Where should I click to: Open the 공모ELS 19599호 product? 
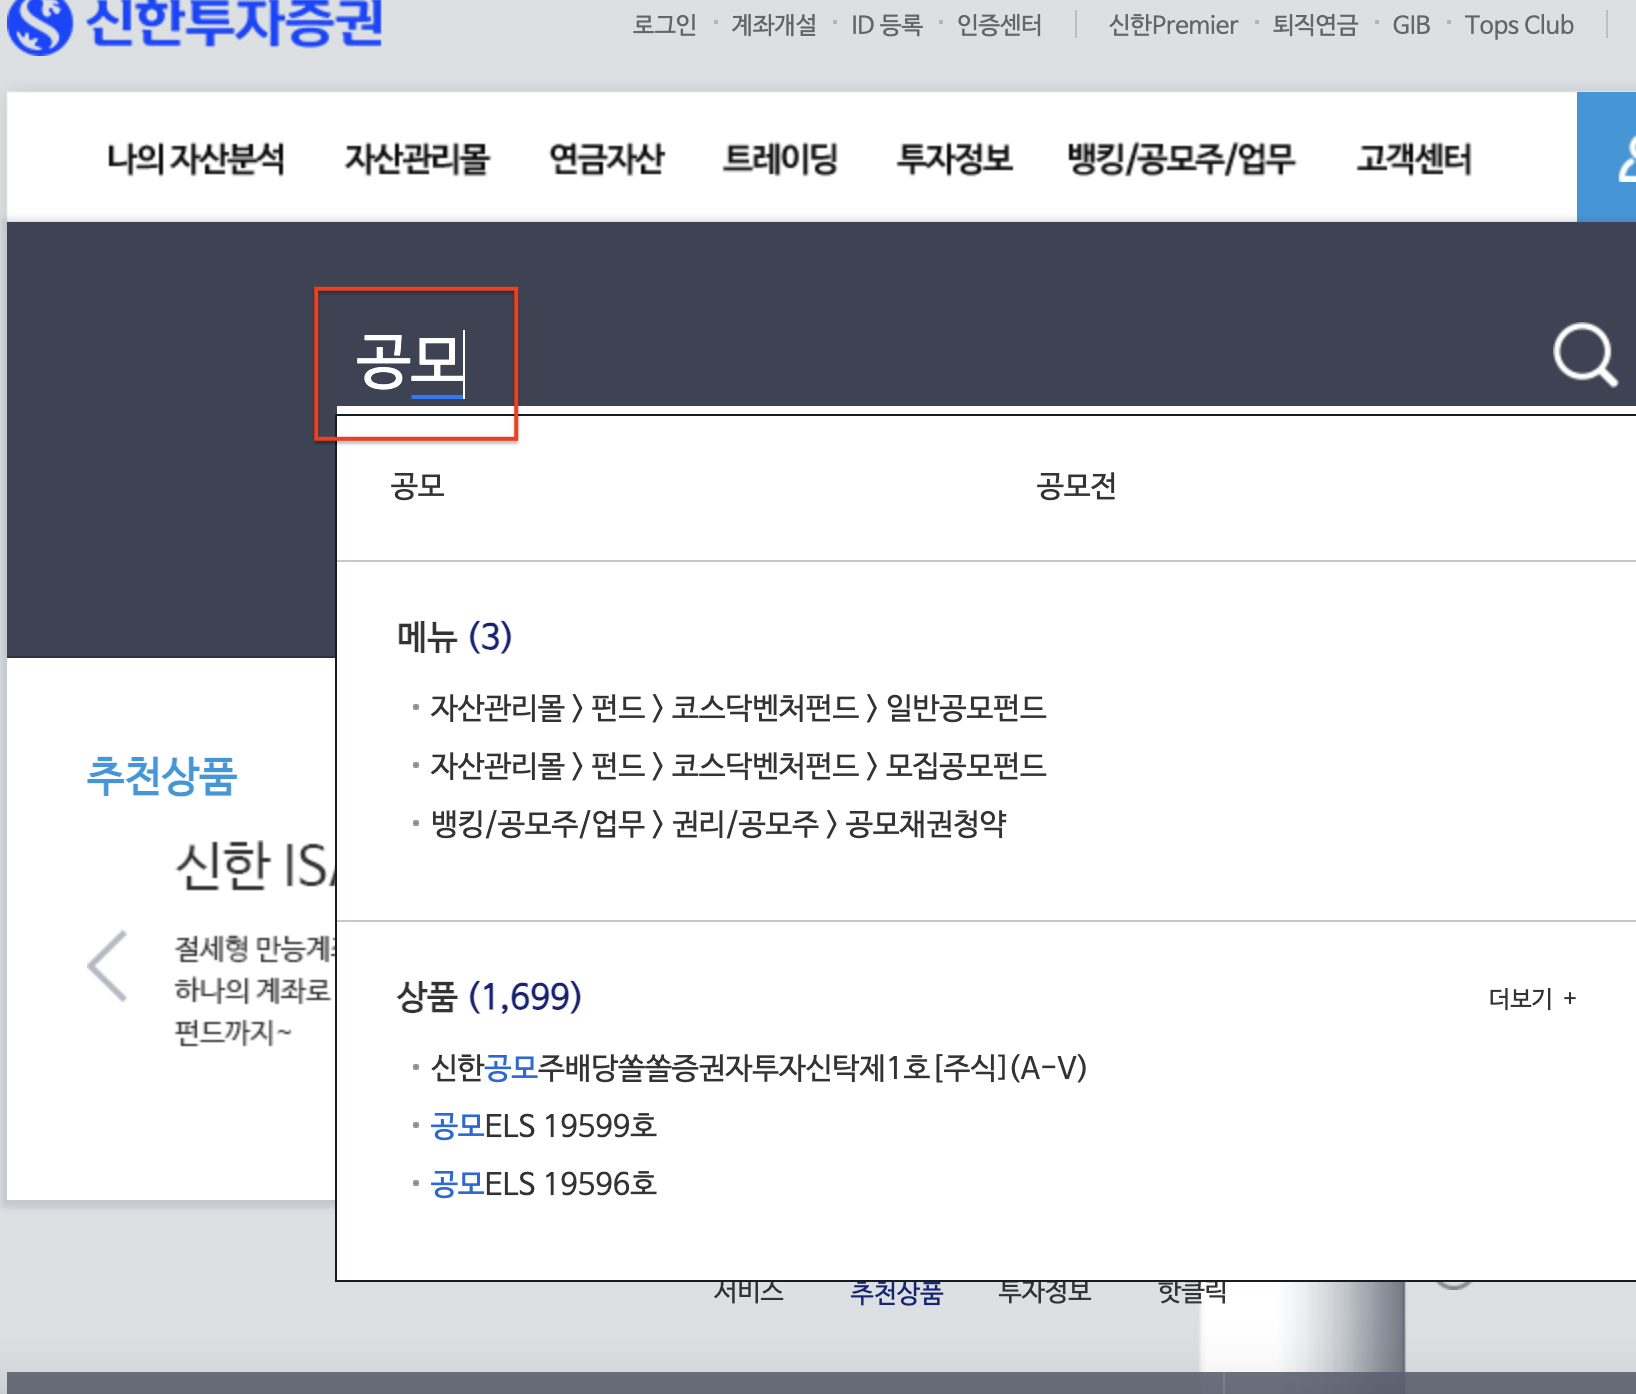point(543,1126)
